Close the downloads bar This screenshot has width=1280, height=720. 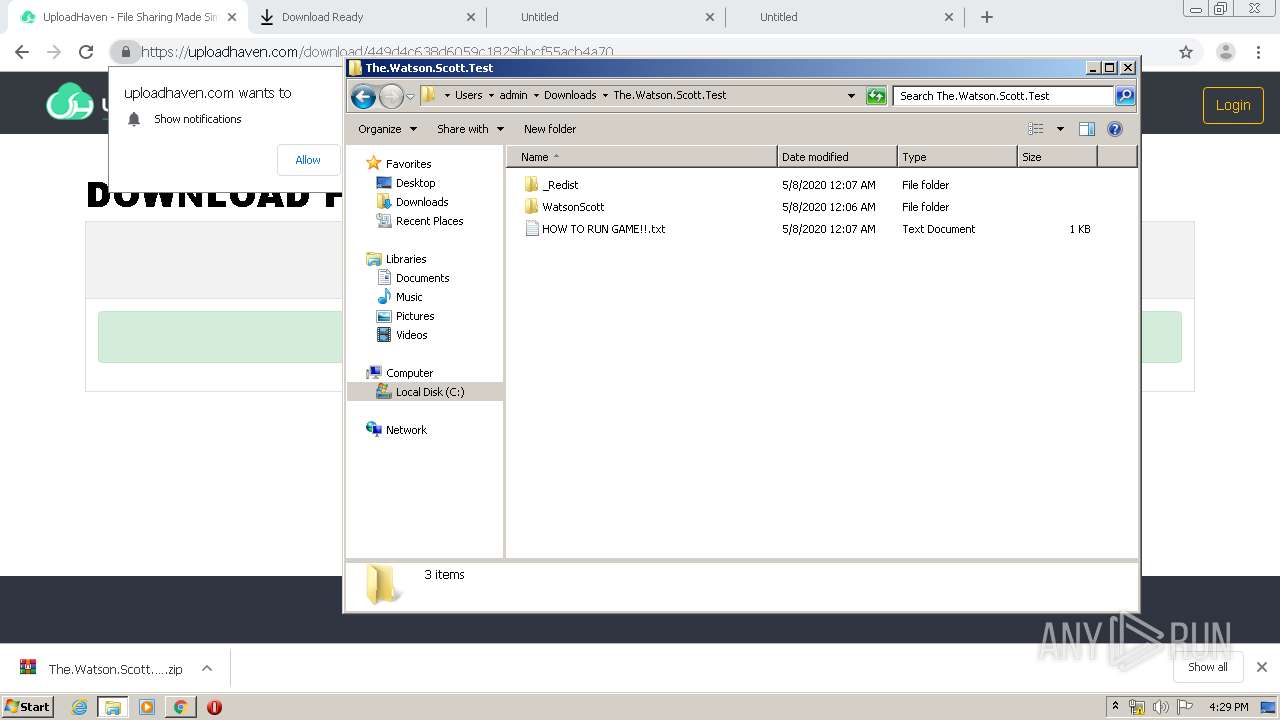pyautogui.click(x=1262, y=667)
